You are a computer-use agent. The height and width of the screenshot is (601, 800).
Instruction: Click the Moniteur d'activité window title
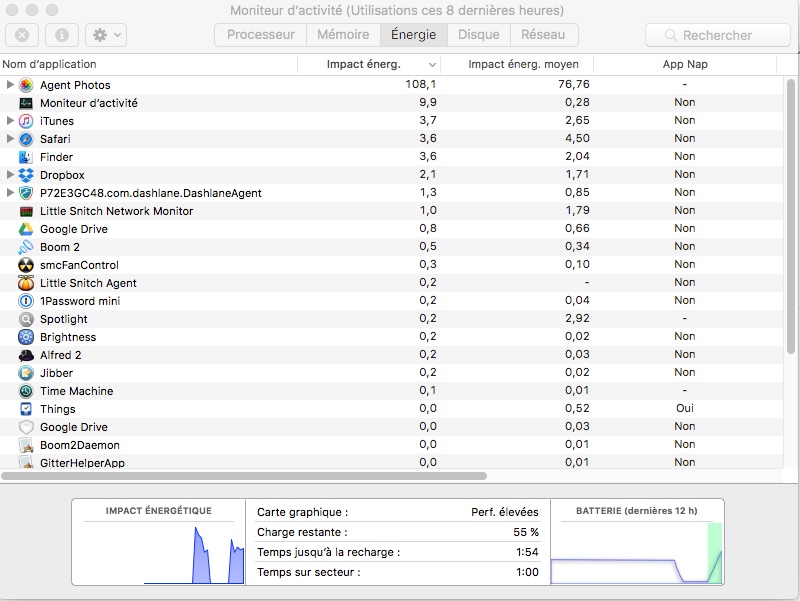397,10
